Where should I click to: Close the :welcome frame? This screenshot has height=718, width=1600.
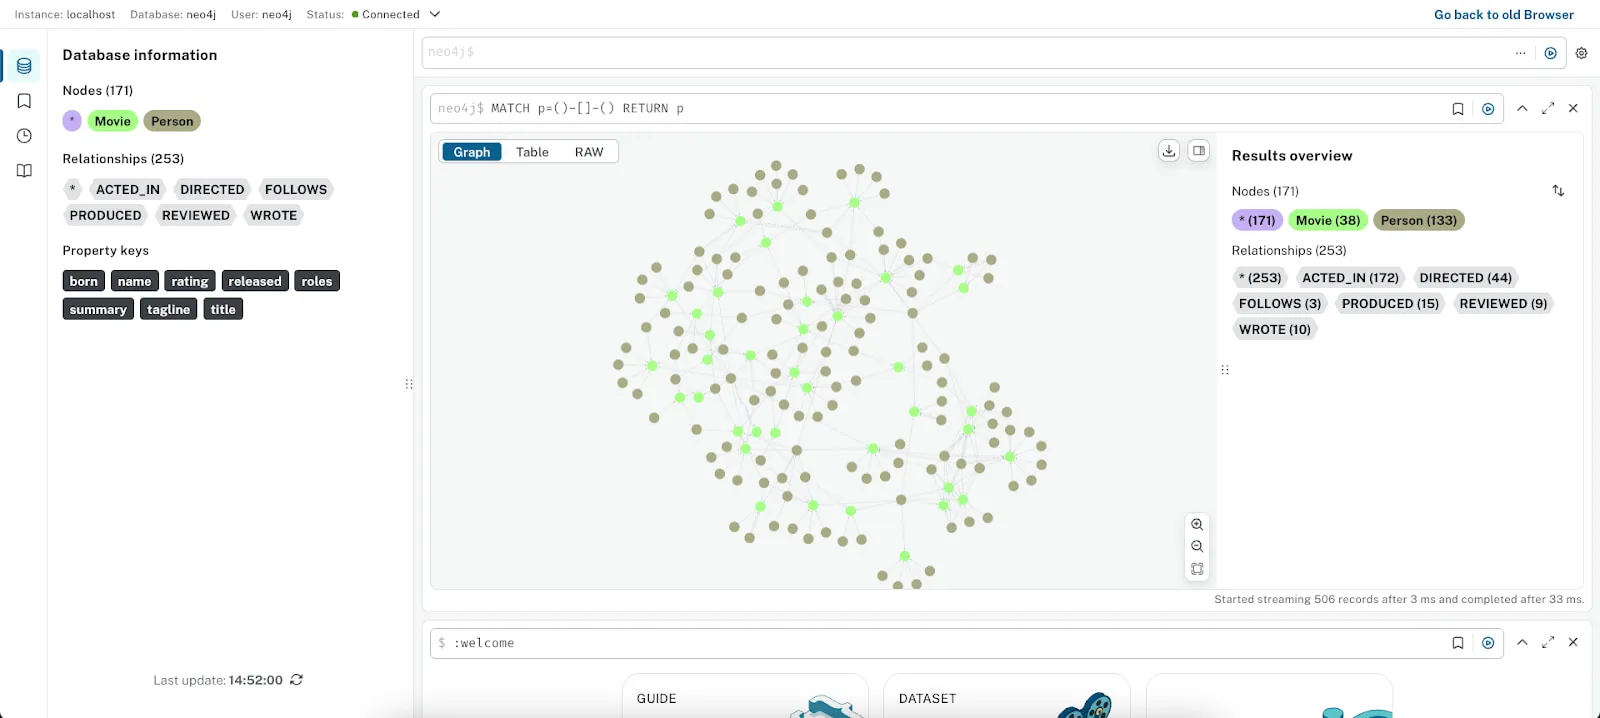(1573, 642)
